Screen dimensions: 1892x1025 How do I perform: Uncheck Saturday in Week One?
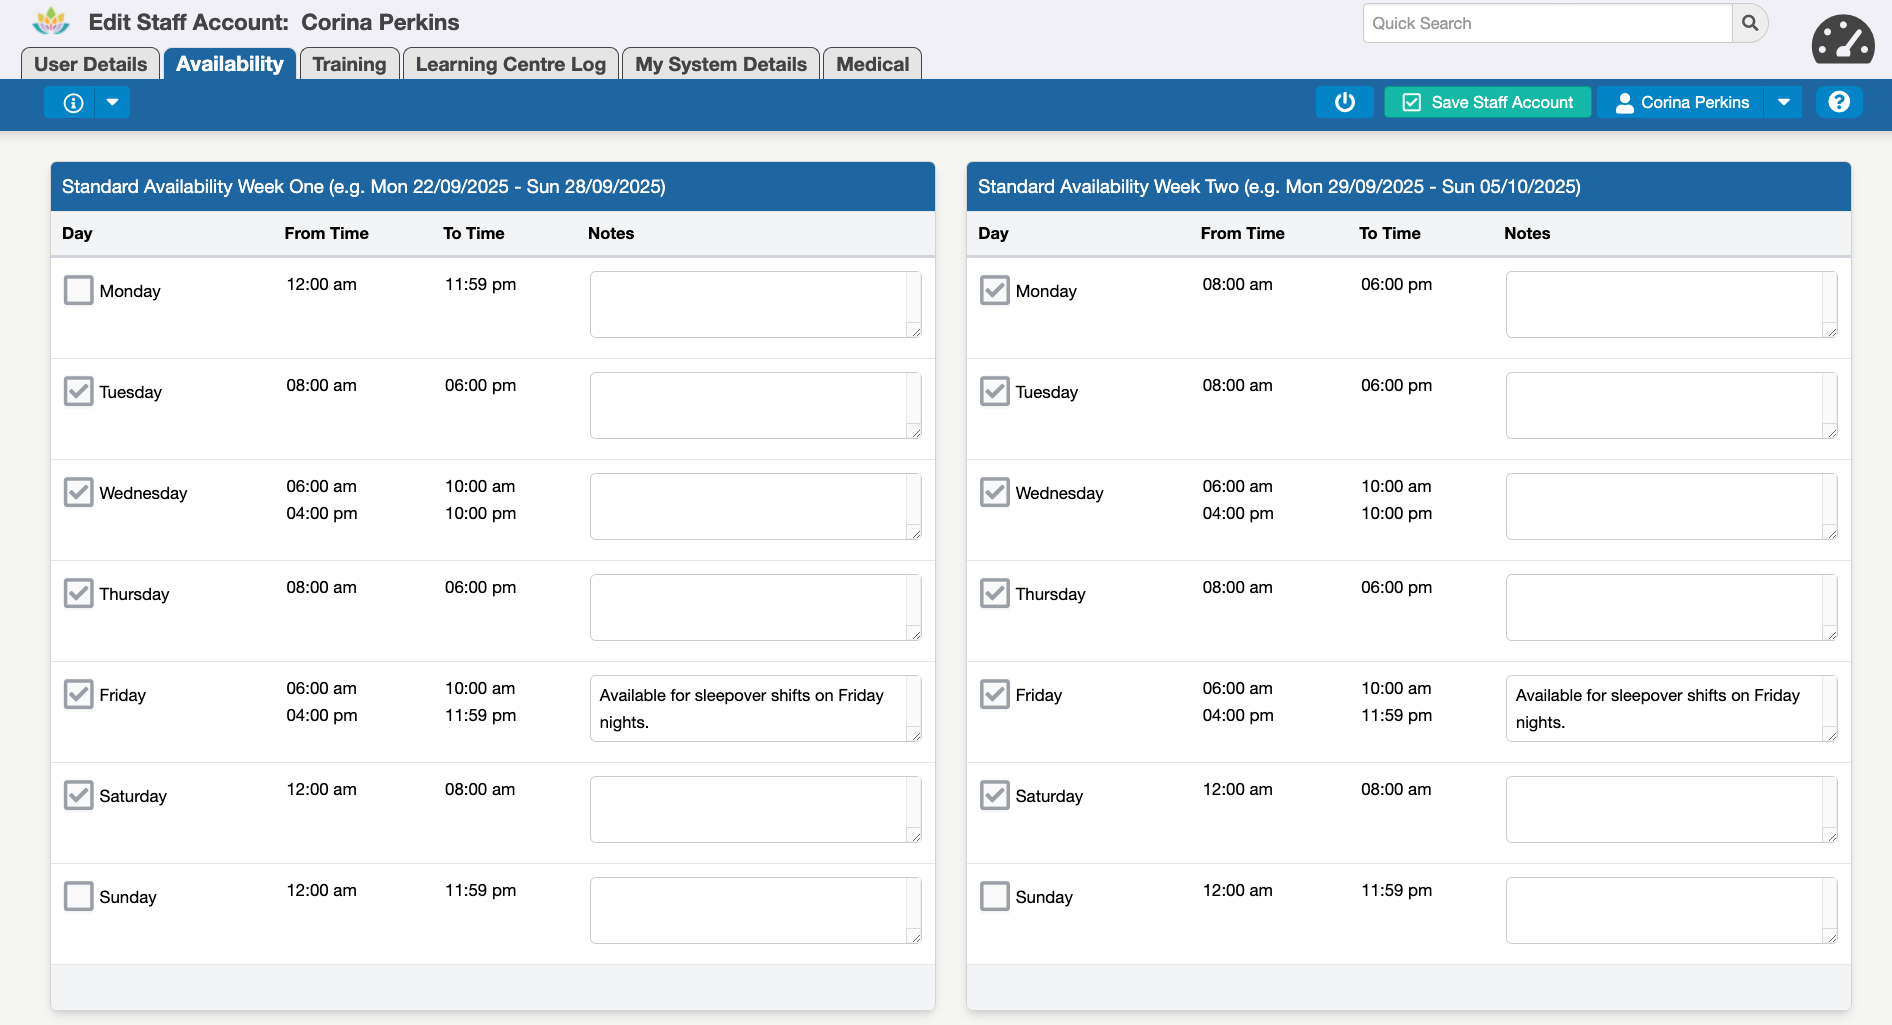[78, 795]
